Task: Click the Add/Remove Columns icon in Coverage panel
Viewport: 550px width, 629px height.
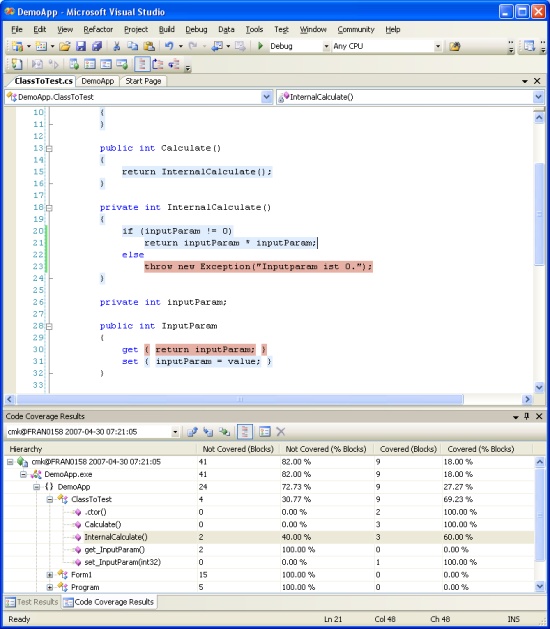Action: 264,432
